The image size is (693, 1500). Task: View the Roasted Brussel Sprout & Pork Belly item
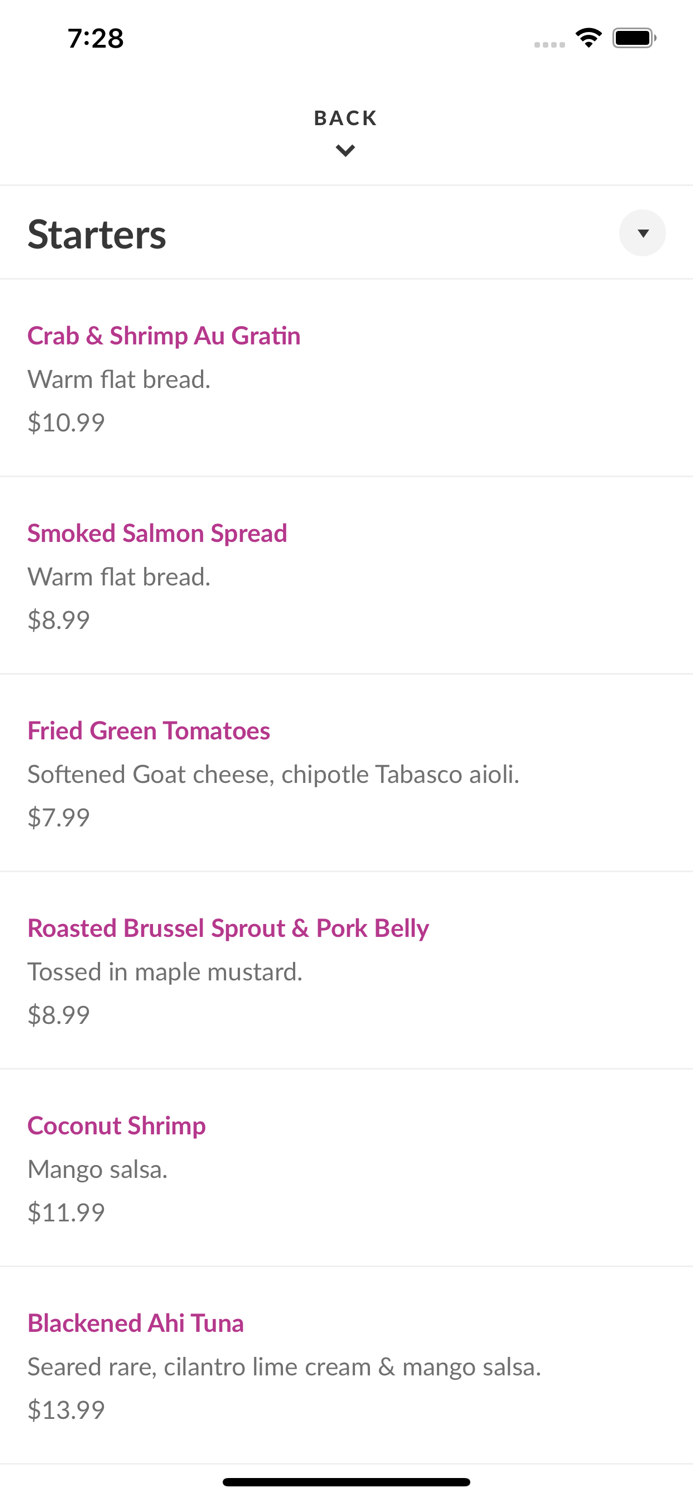point(227,928)
